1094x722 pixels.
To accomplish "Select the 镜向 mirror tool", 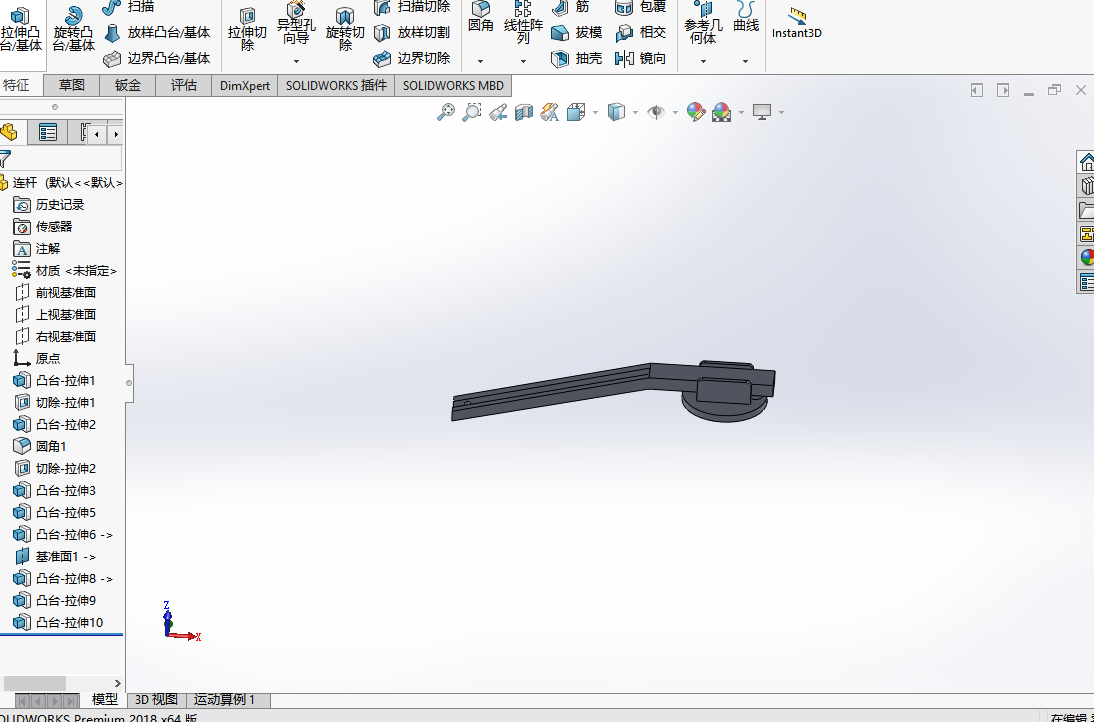I will (640, 59).
